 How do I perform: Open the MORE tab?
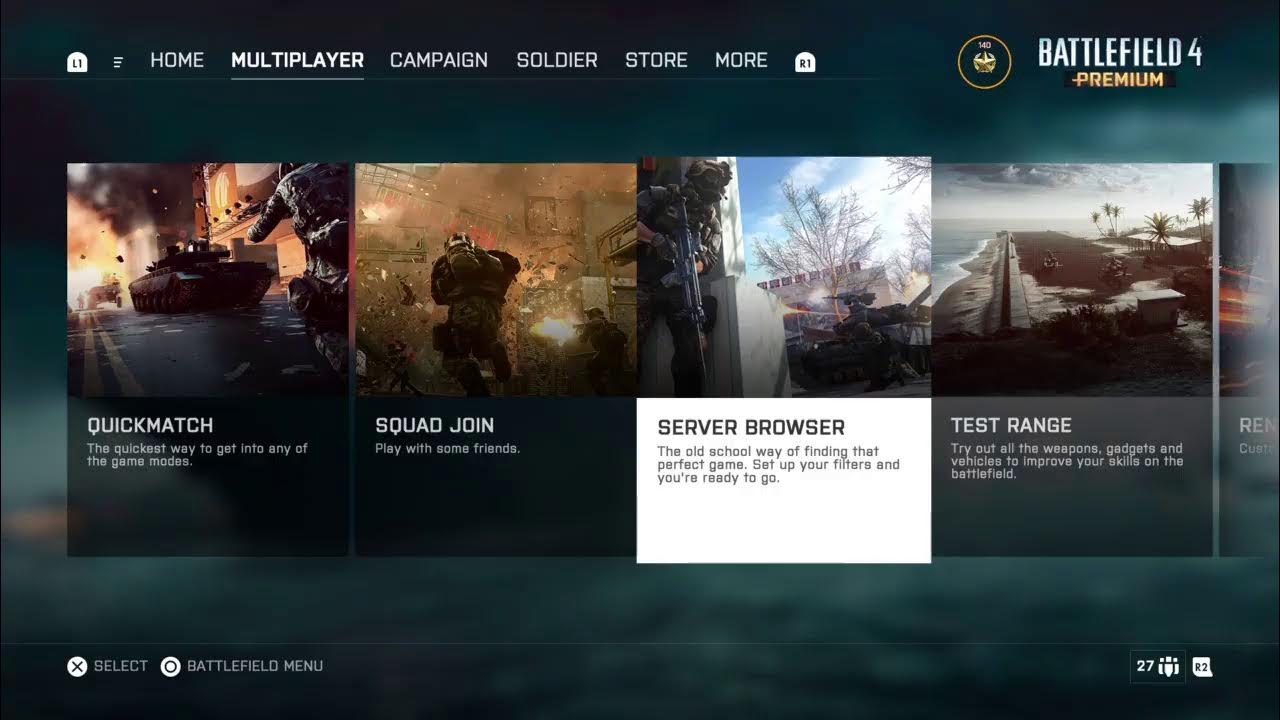click(741, 60)
